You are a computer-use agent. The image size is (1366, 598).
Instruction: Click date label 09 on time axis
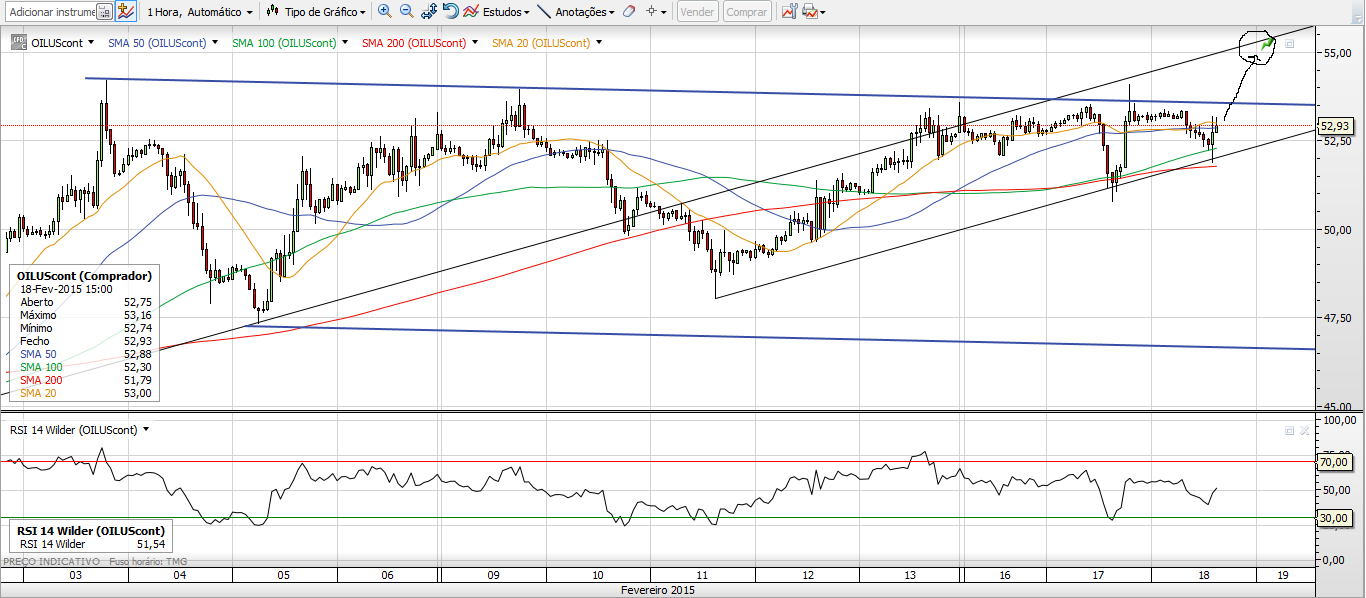[x=492, y=576]
